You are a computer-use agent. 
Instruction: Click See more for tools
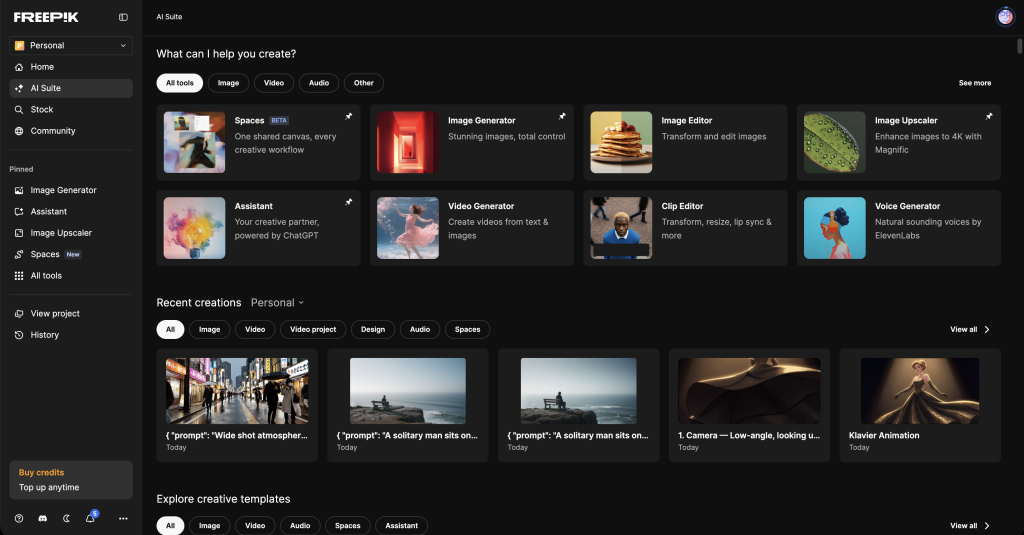pyautogui.click(x=974, y=83)
